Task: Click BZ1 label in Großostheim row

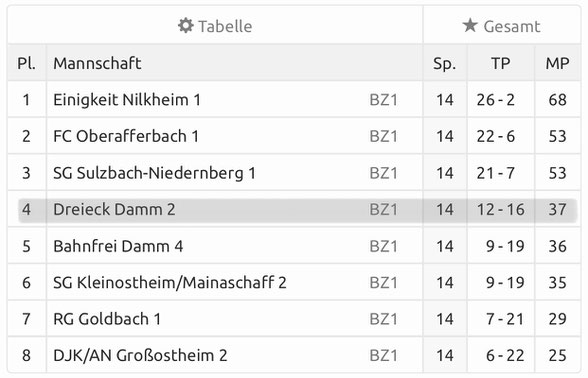Action: click(383, 355)
